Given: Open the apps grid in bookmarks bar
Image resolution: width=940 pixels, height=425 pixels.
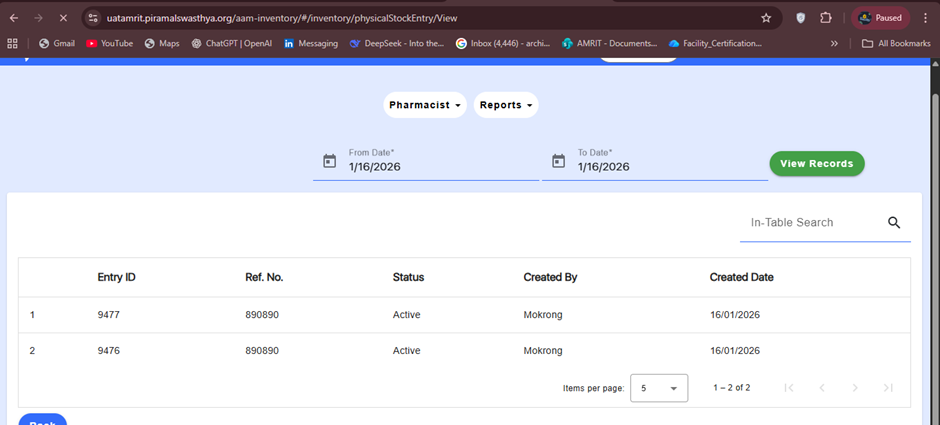Looking at the screenshot, I should pos(13,43).
